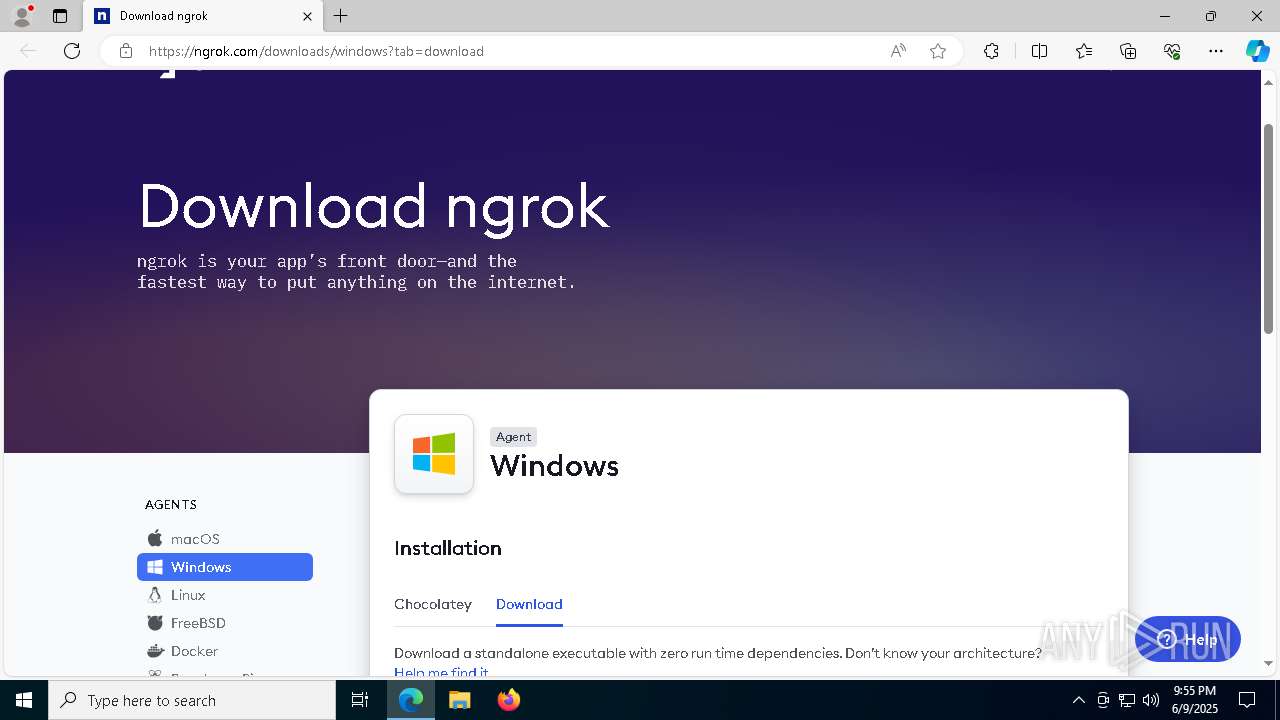The height and width of the screenshot is (720, 1280).
Task: Click the browser back arrow
Action: pos(28,51)
